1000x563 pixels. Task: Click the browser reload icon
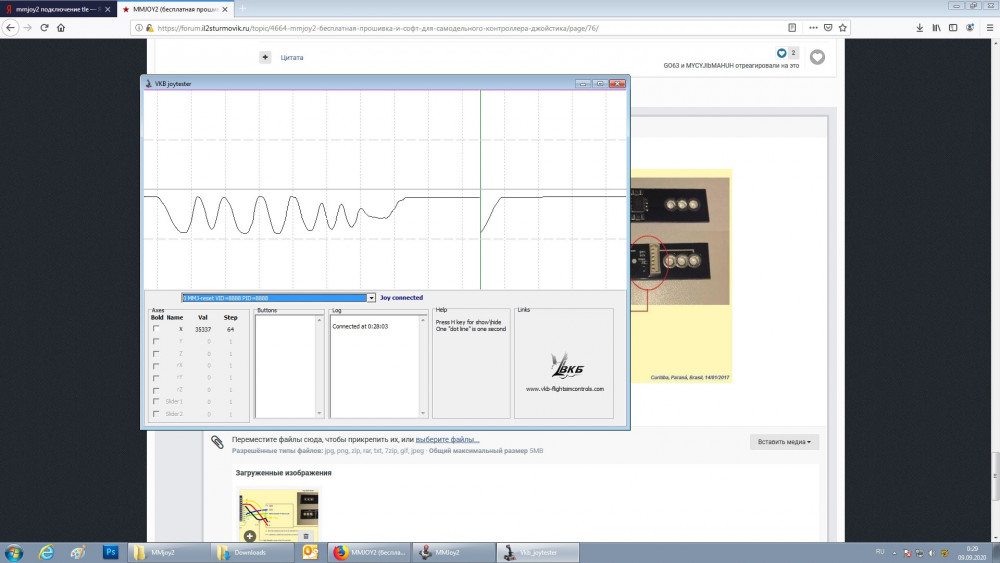pyautogui.click(x=42, y=27)
